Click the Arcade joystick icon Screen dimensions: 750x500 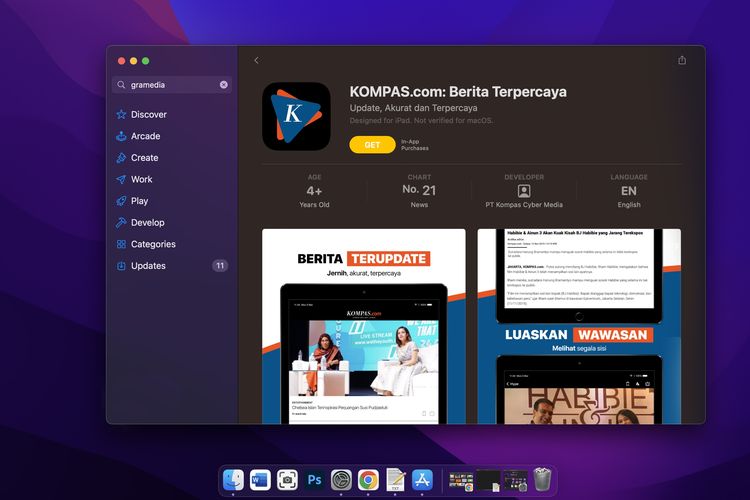click(121, 136)
